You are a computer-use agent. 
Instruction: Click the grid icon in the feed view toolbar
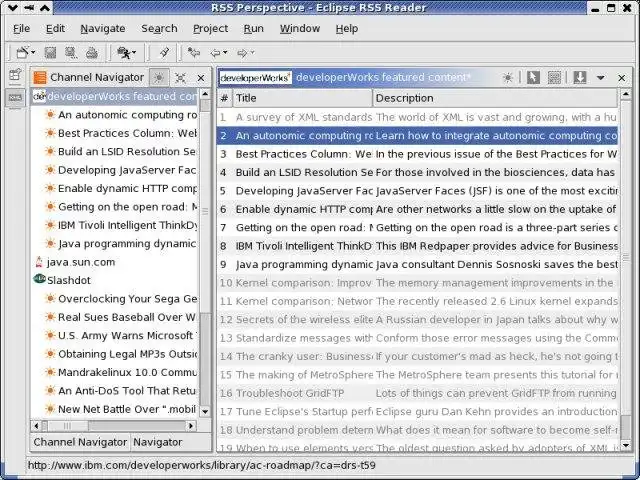tap(554, 78)
